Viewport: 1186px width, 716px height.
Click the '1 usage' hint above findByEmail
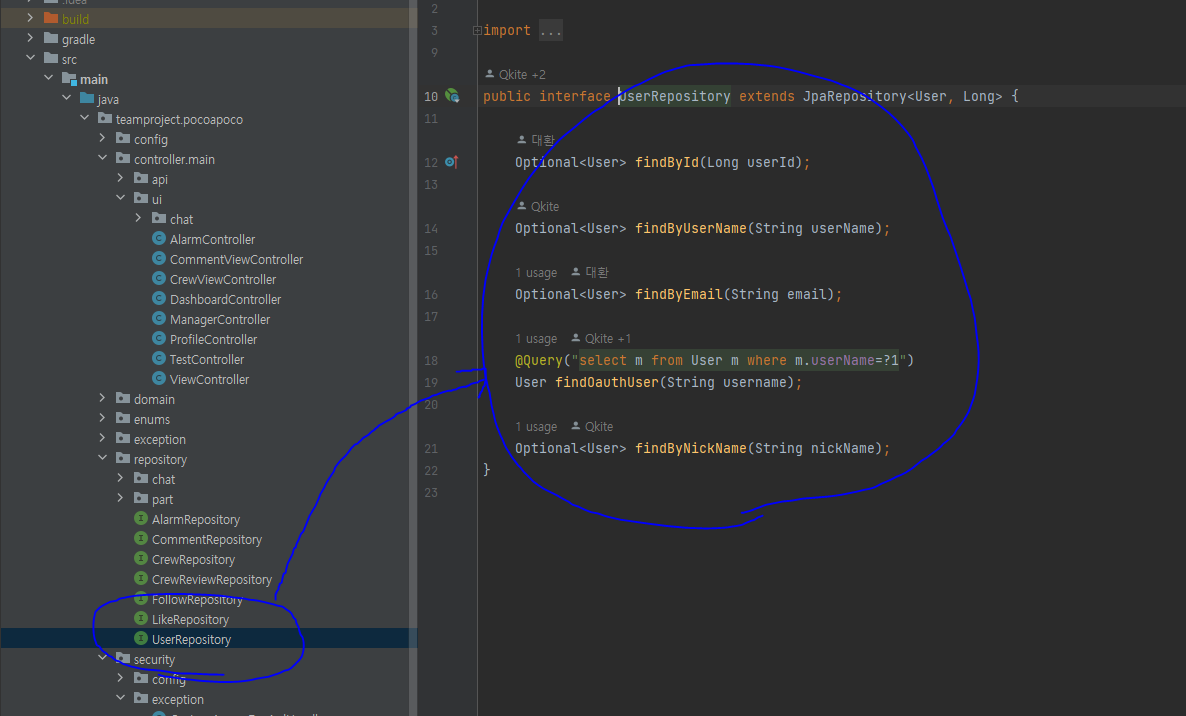[x=536, y=272]
